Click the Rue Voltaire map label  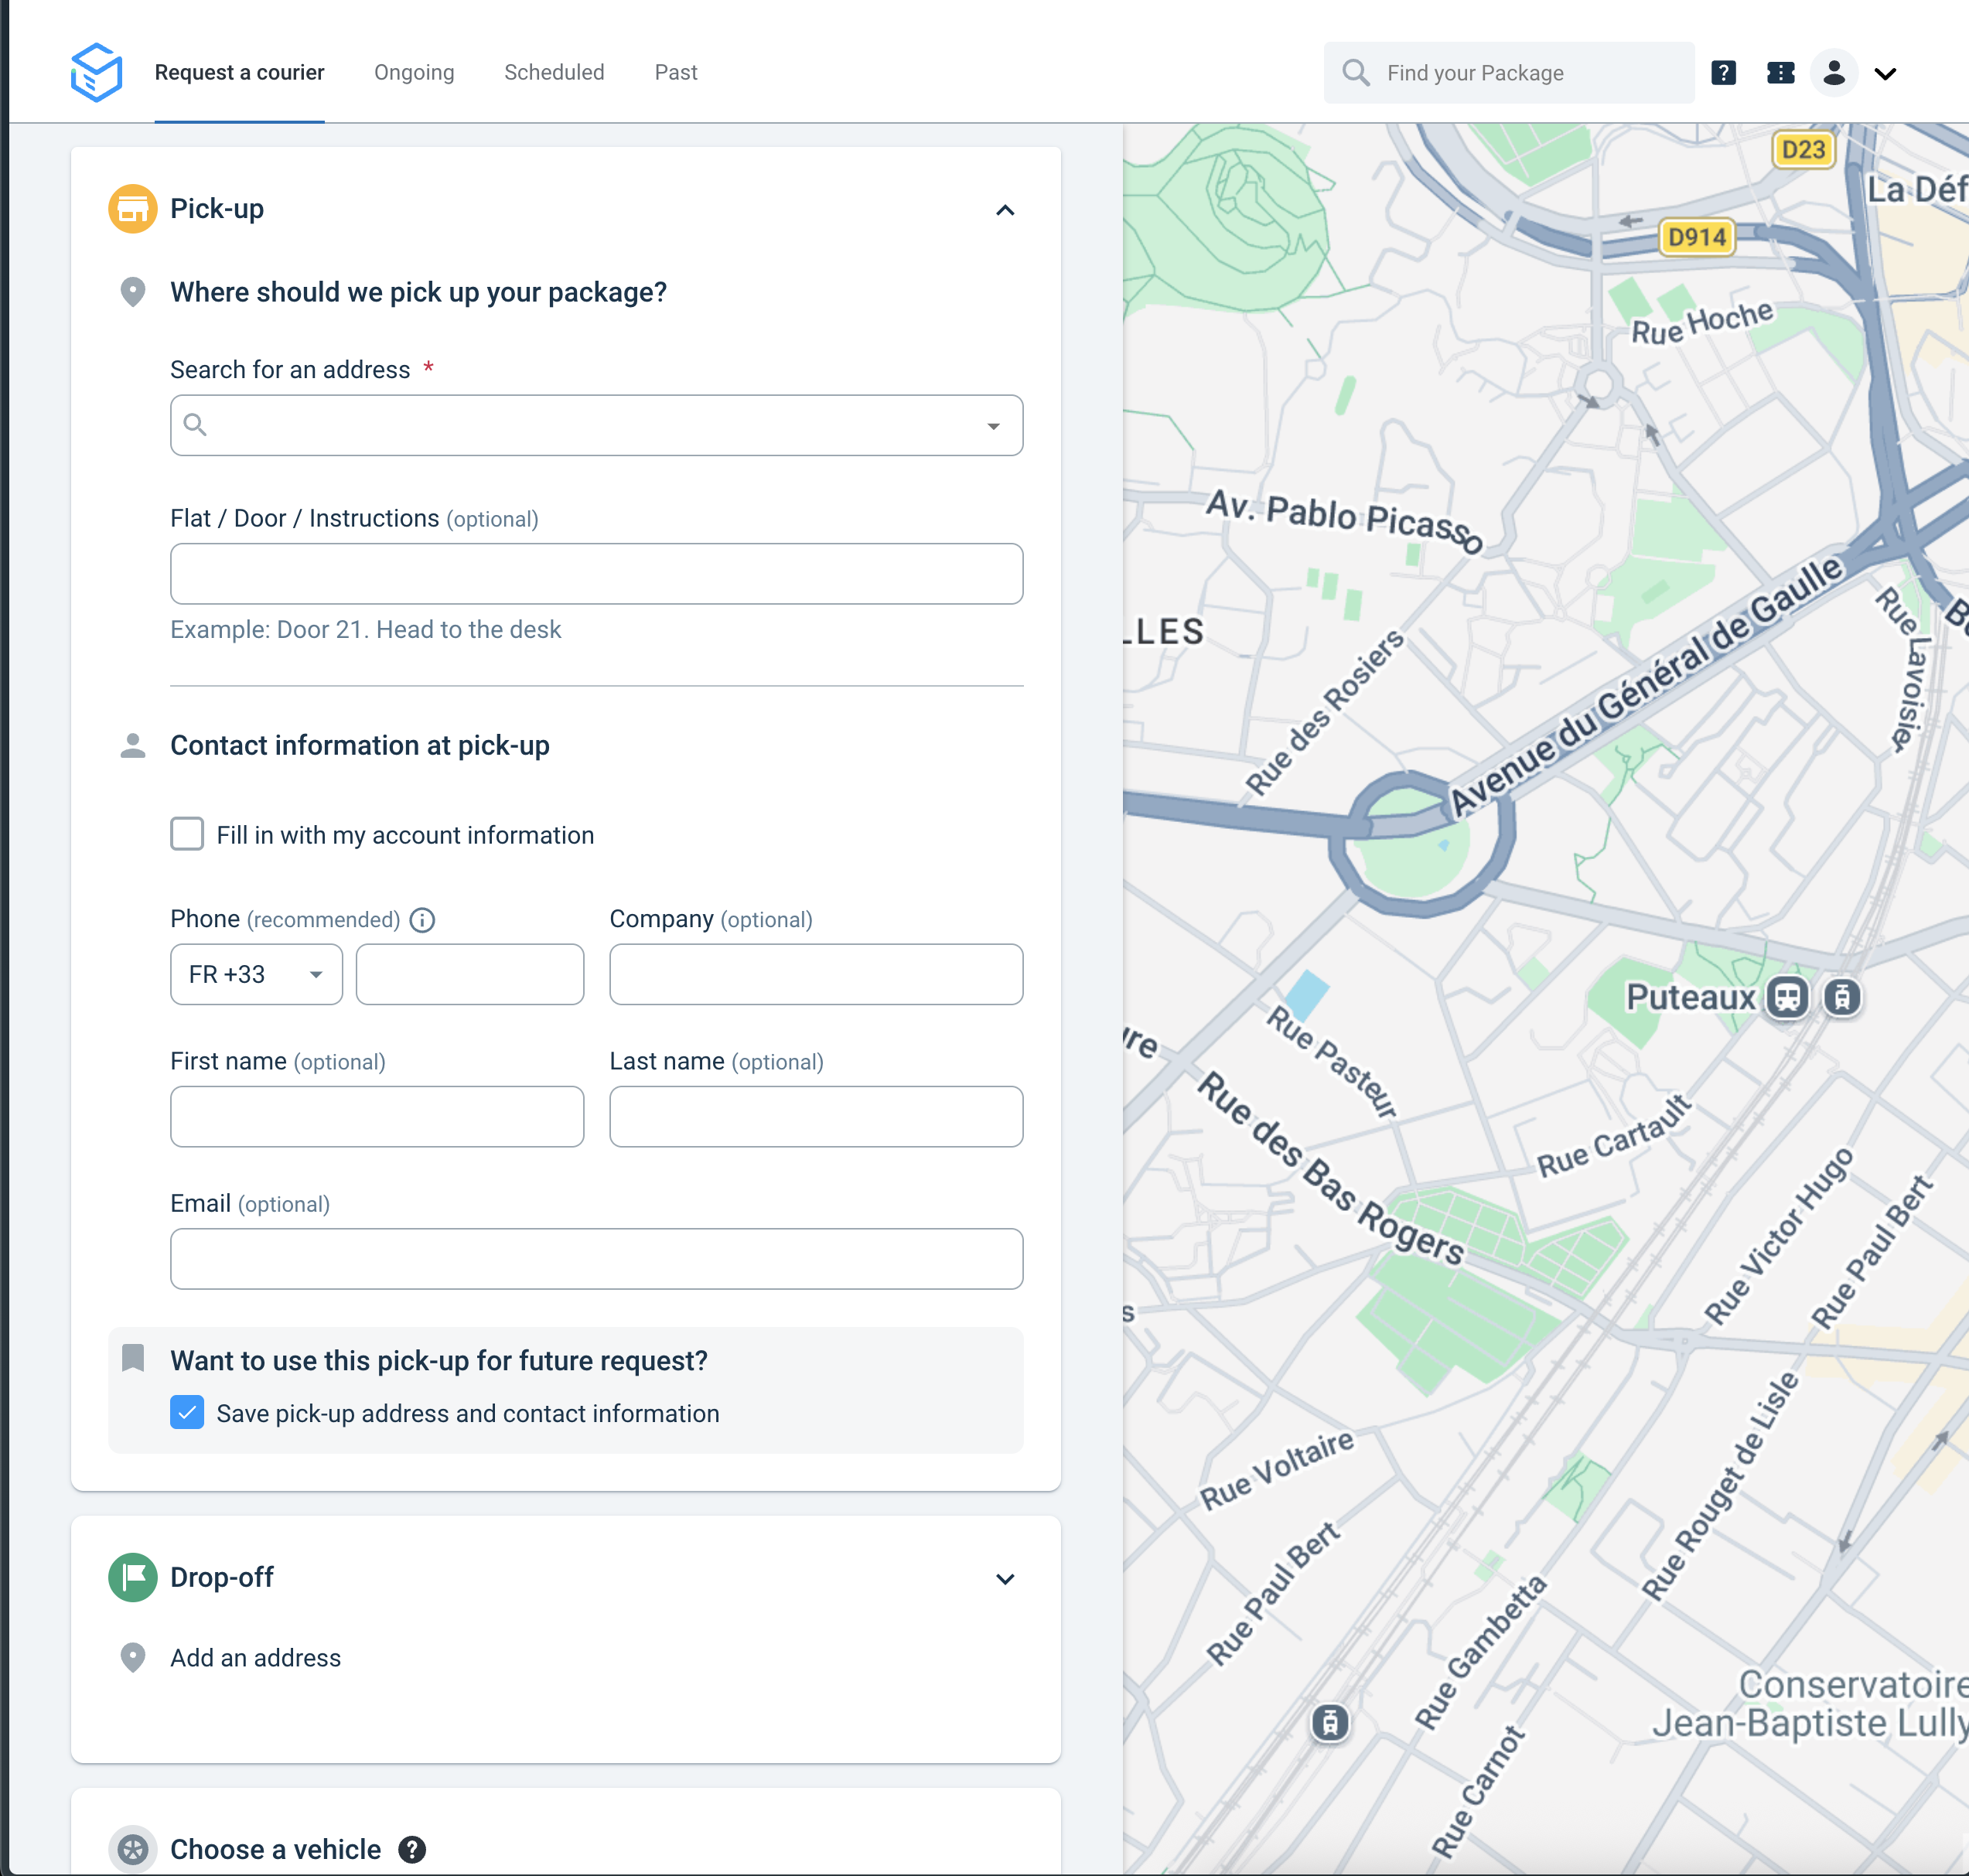(x=1277, y=1469)
